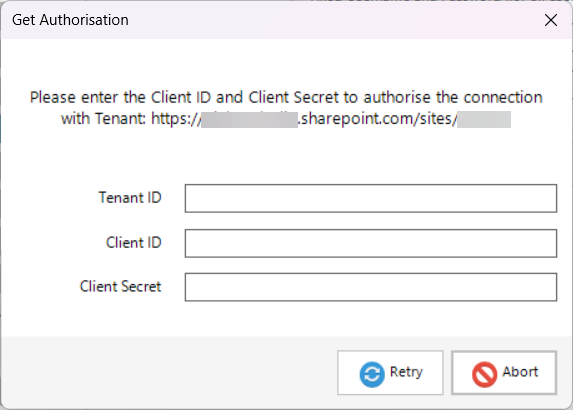
Task: Click the 'Please enter the Client ID' instruction line
Action: point(286,98)
